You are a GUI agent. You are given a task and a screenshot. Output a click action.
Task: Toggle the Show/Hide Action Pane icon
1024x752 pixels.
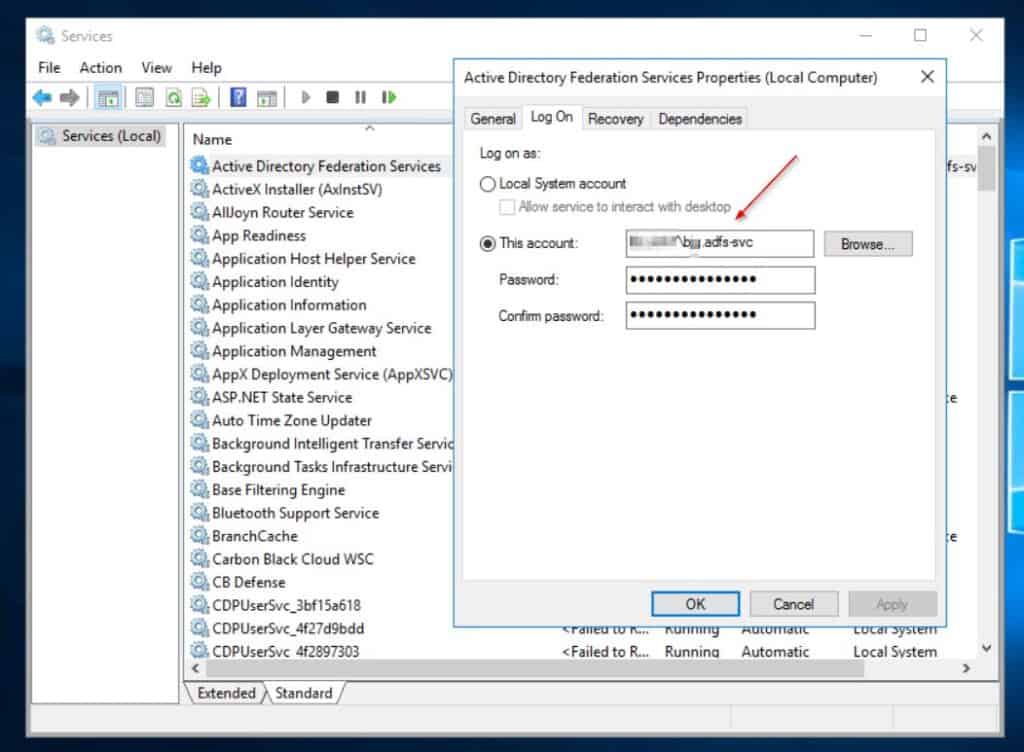click(x=266, y=98)
